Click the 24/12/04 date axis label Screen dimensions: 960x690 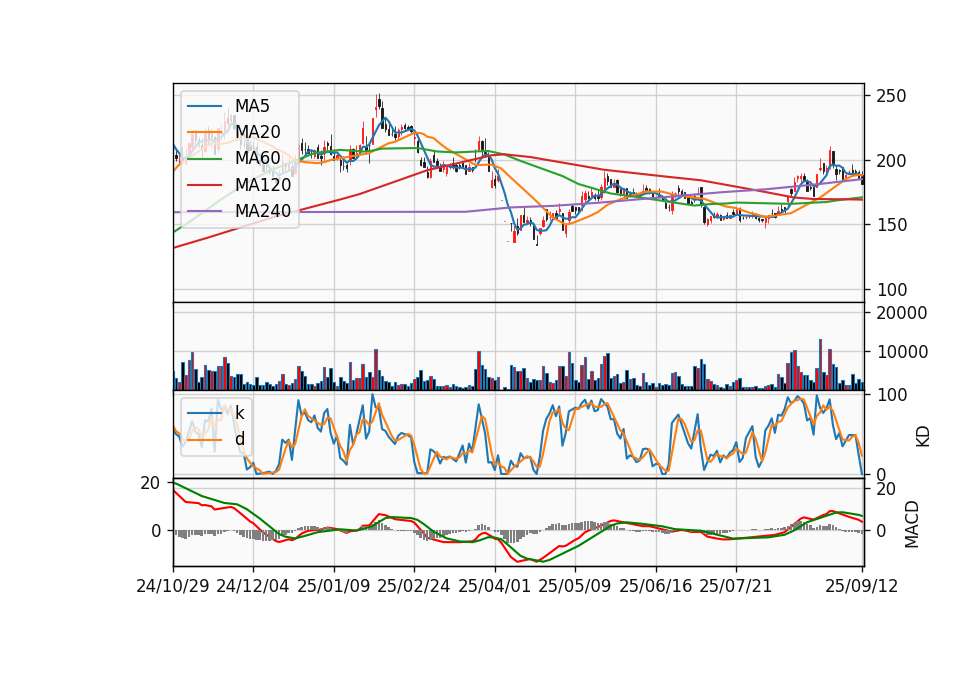point(253,586)
